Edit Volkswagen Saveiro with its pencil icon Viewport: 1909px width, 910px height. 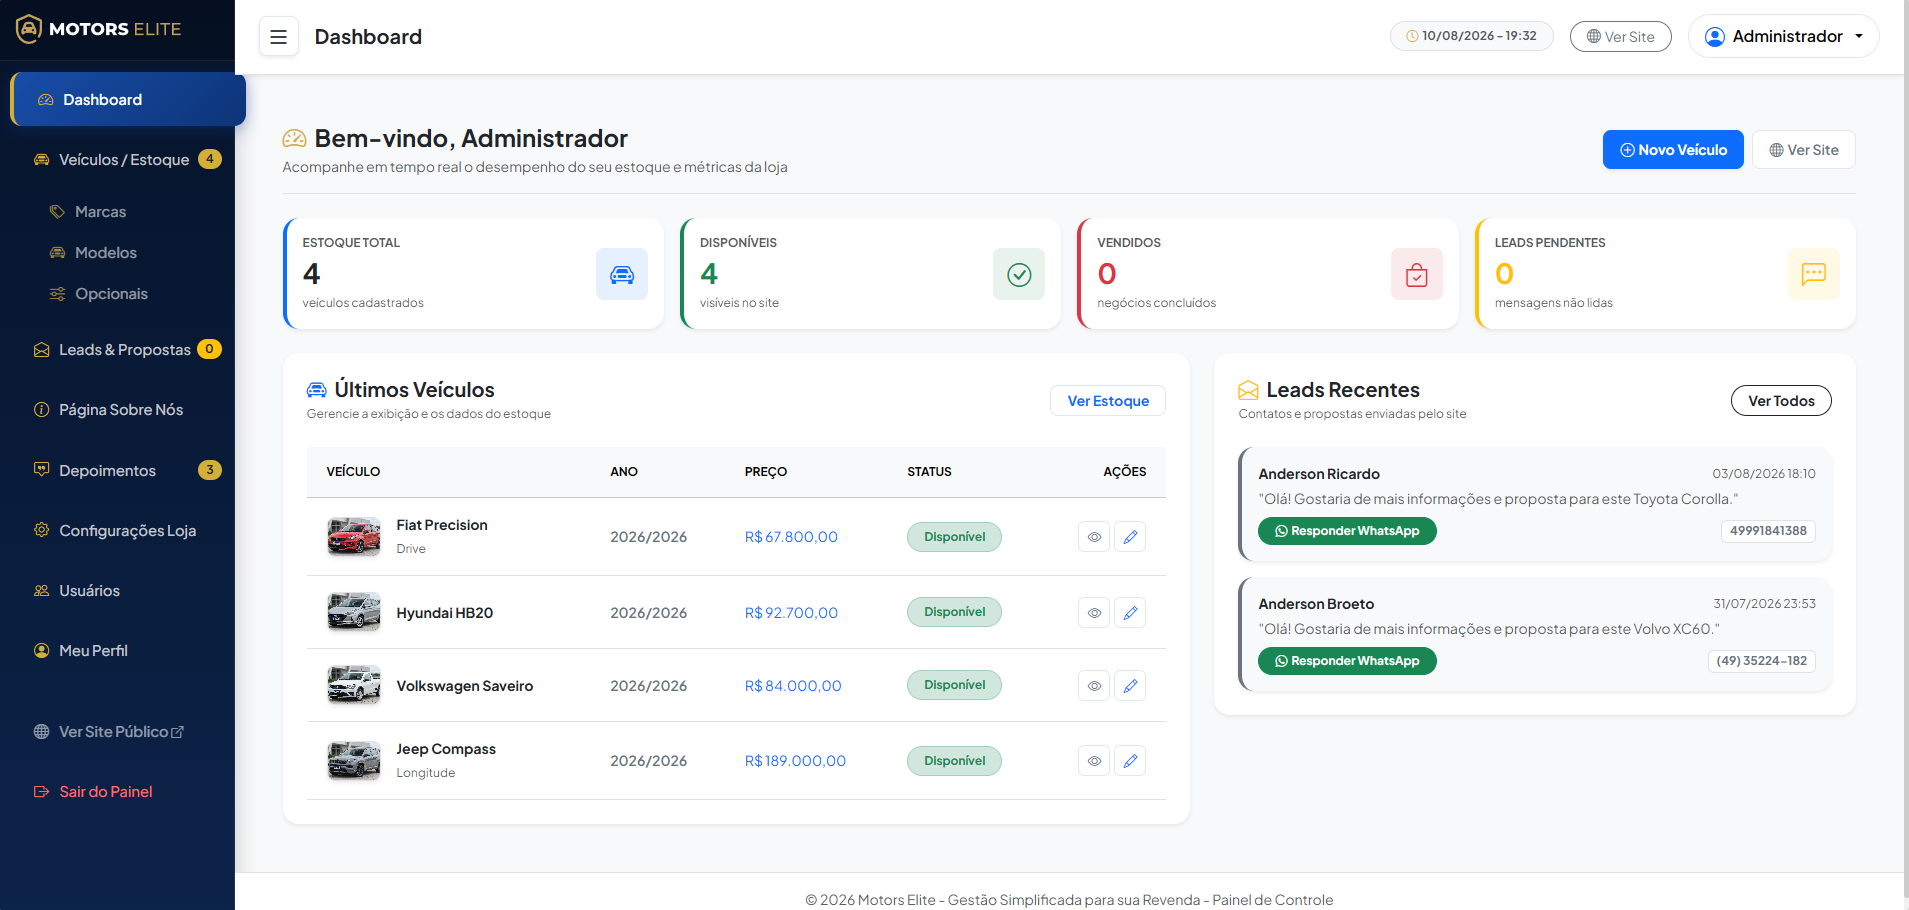1130,686
